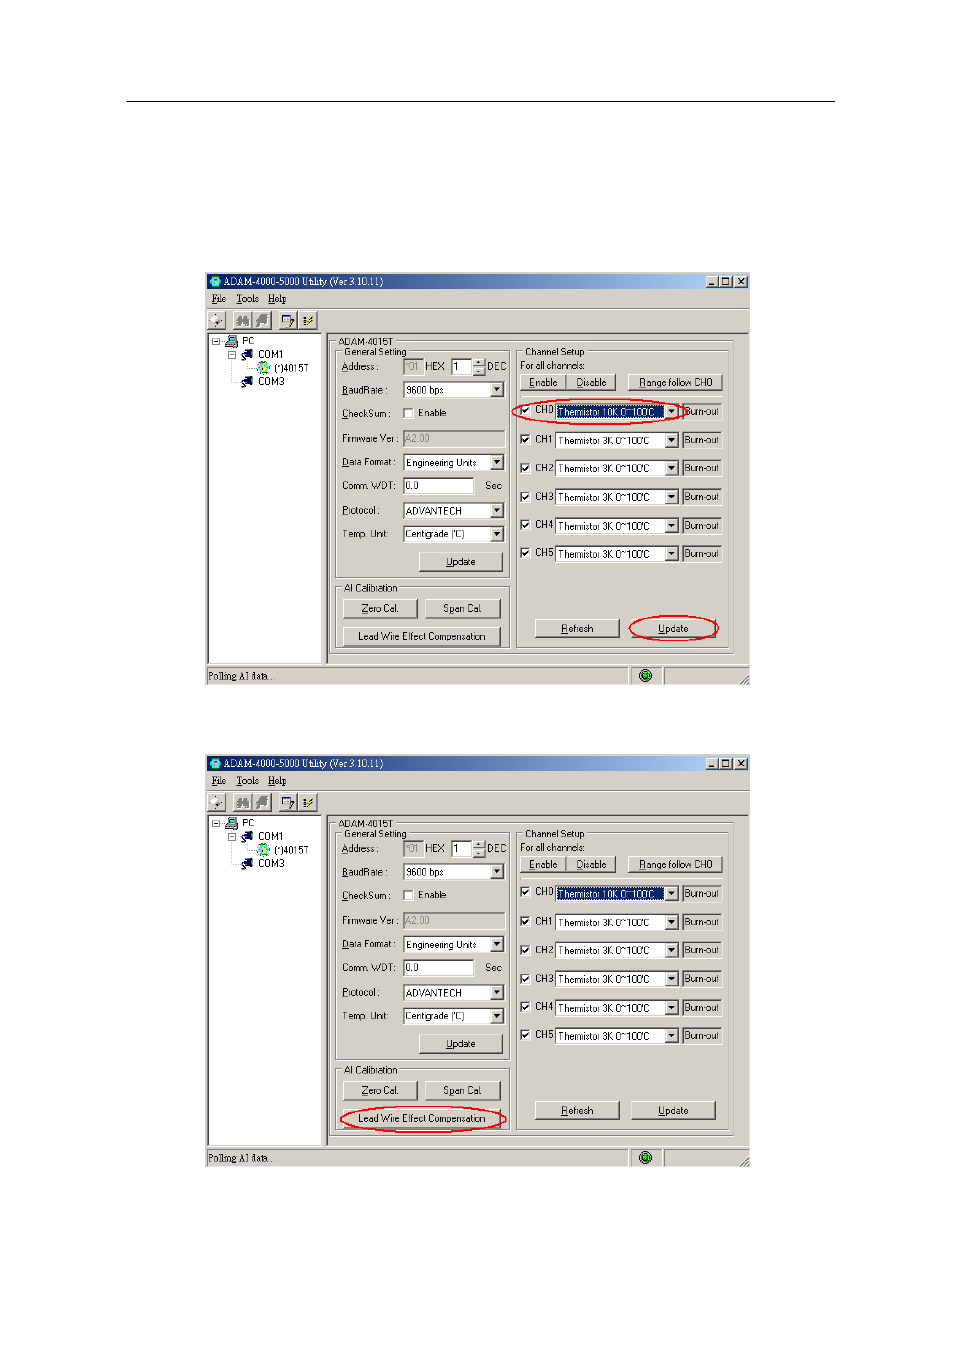Click Address DEC input field in upper window
The width and height of the screenshot is (954, 1355).
pyautogui.click(x=461, y=367)
